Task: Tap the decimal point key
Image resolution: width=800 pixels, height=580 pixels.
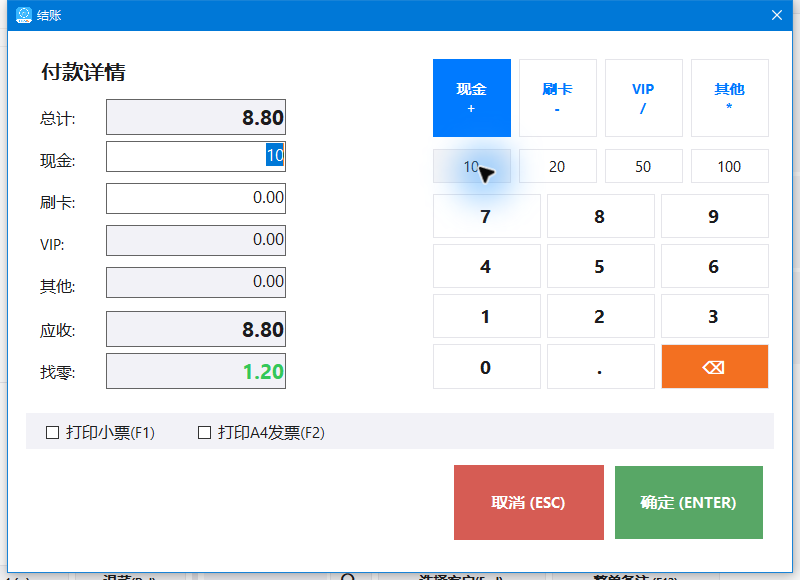Action: point(601,367)
